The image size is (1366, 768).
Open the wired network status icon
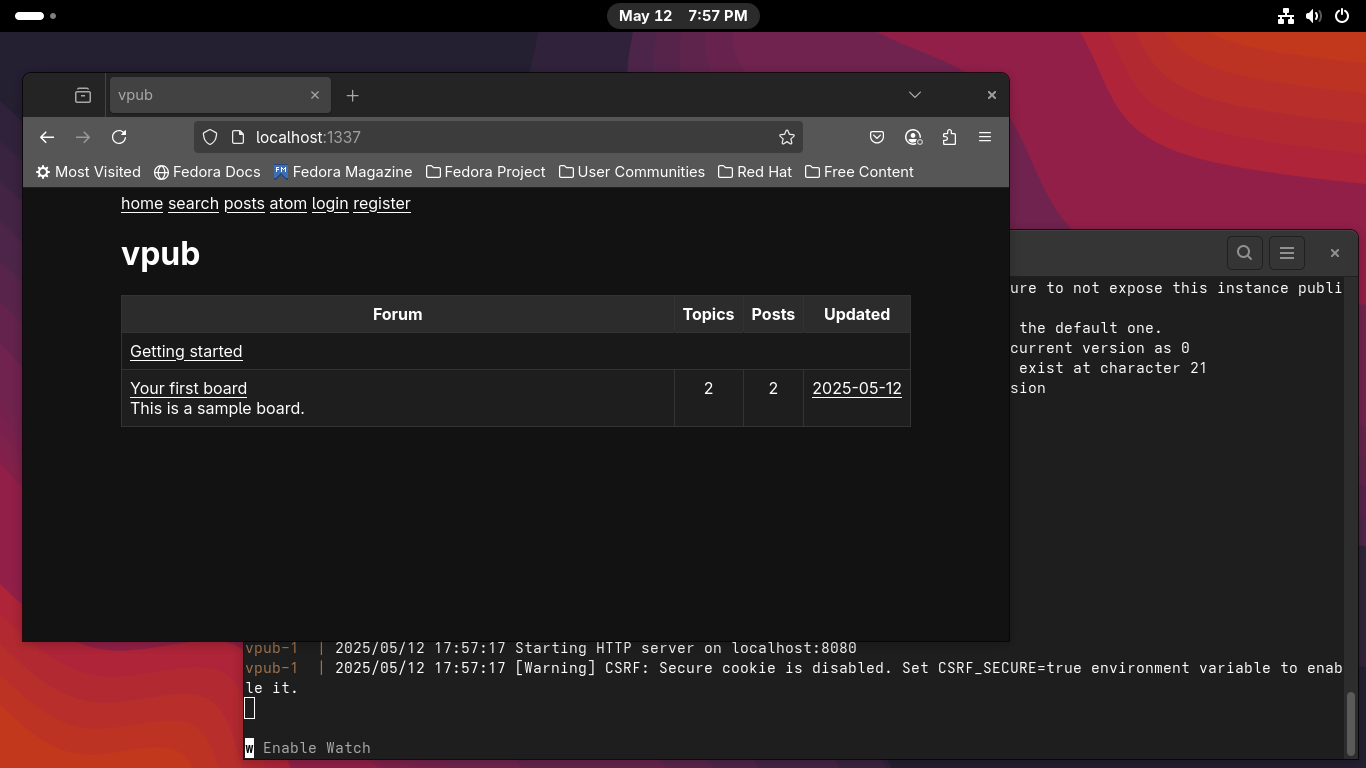1286,16
